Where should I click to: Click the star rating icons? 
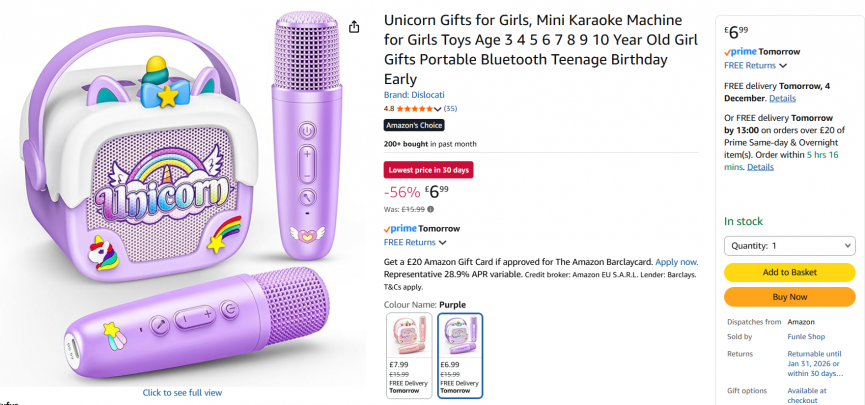pyautogui.click(x=416, y=108)
